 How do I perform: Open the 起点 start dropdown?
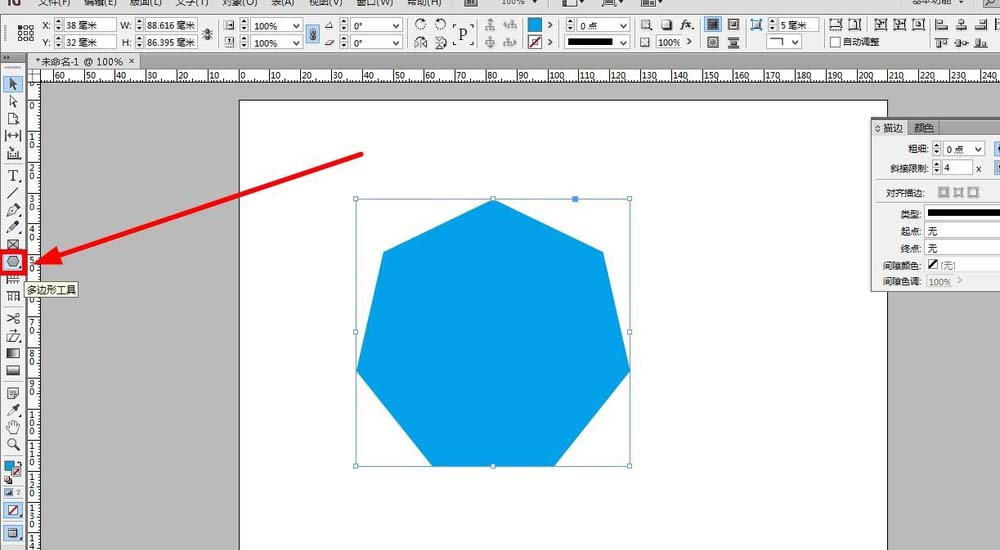(962, 231)
